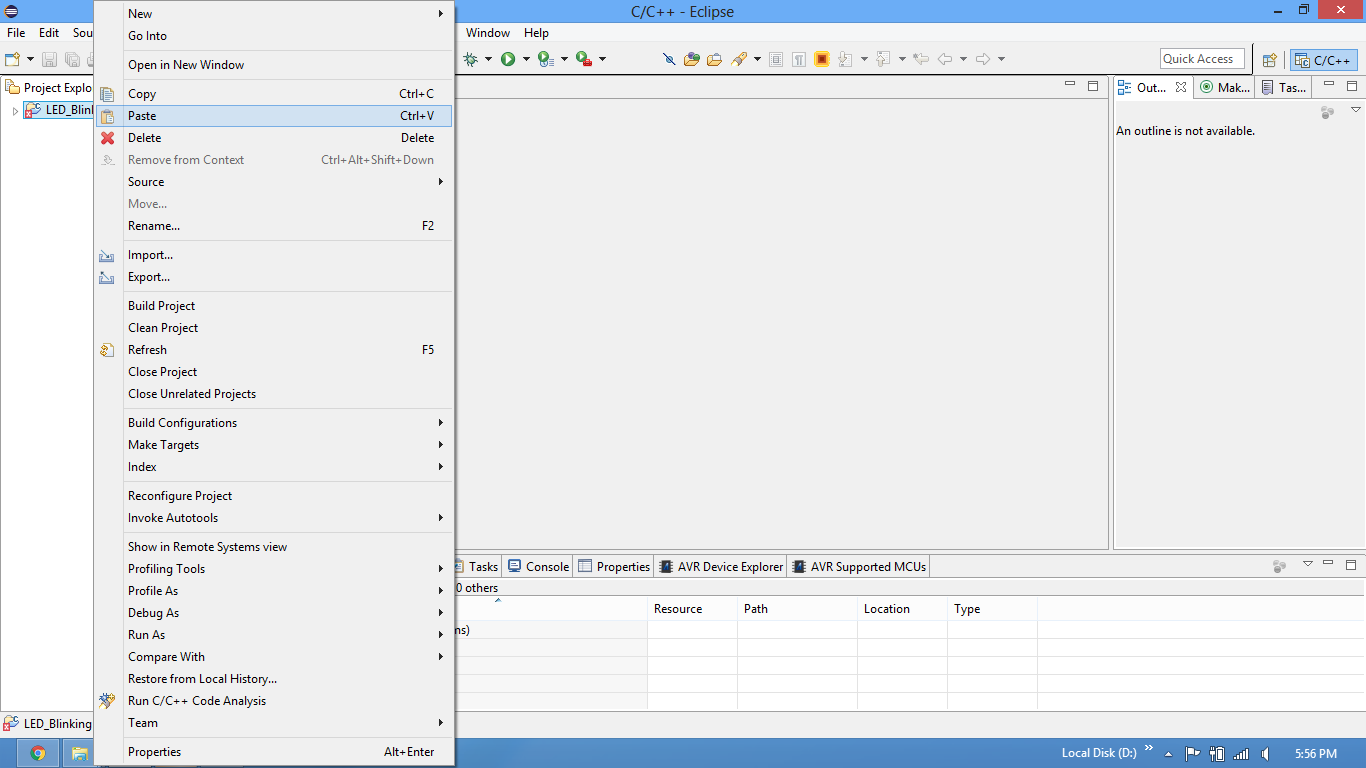Click the Save All toolbar icon
Viewport: 1366px width, 768px height.
pyautogui.click(x=72, y=59)
